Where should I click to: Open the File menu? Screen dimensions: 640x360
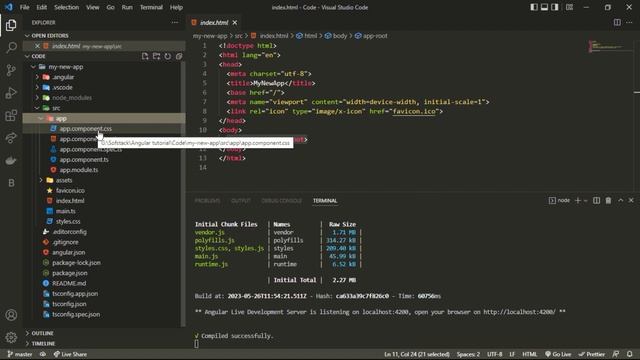(x=24, y=7)
